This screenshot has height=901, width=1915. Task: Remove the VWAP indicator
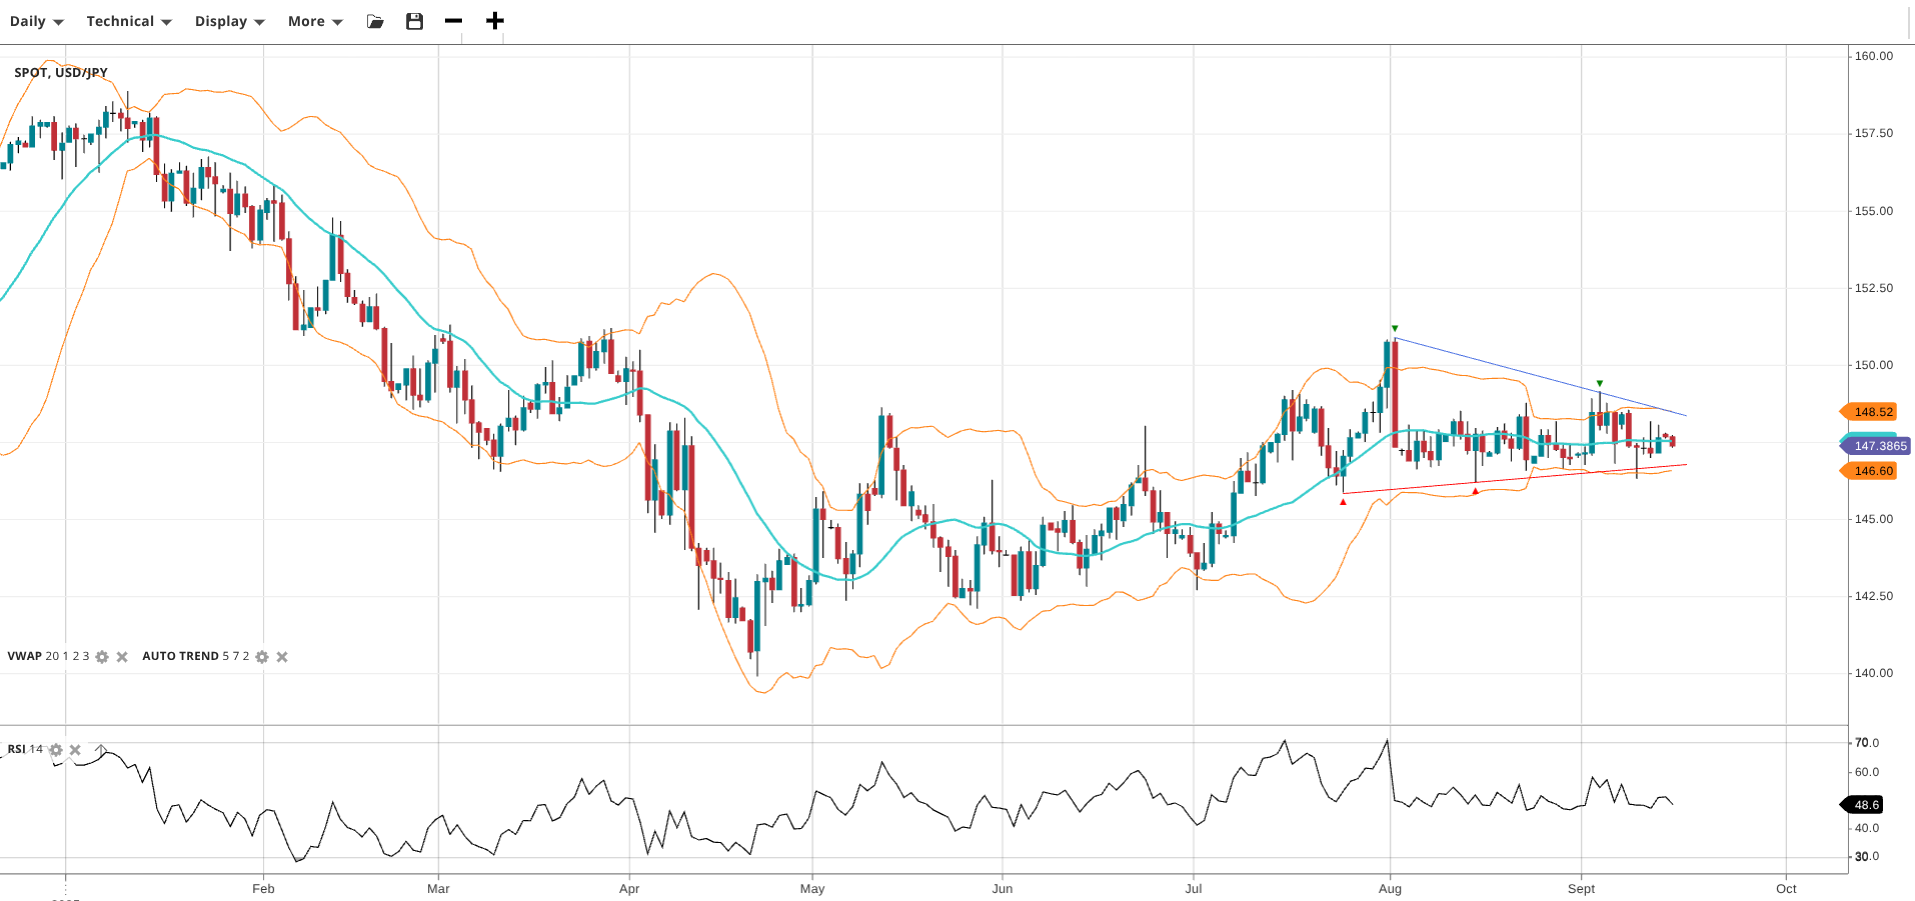click(x=122, y=657)
